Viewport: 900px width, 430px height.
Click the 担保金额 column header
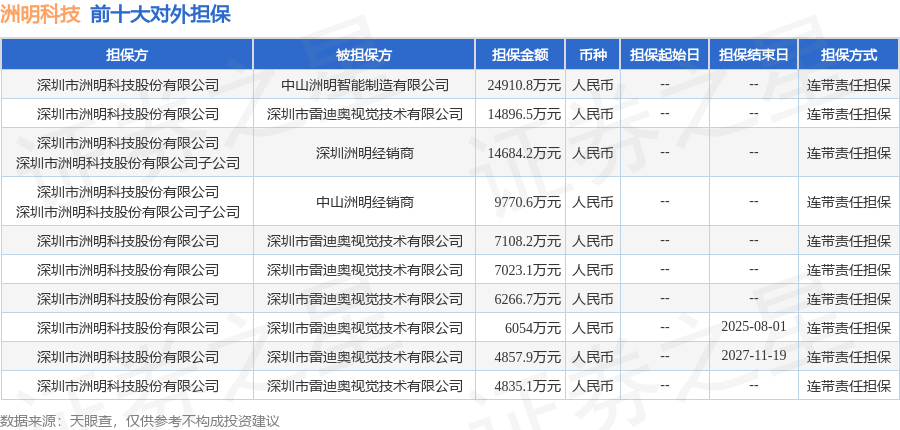520,55
